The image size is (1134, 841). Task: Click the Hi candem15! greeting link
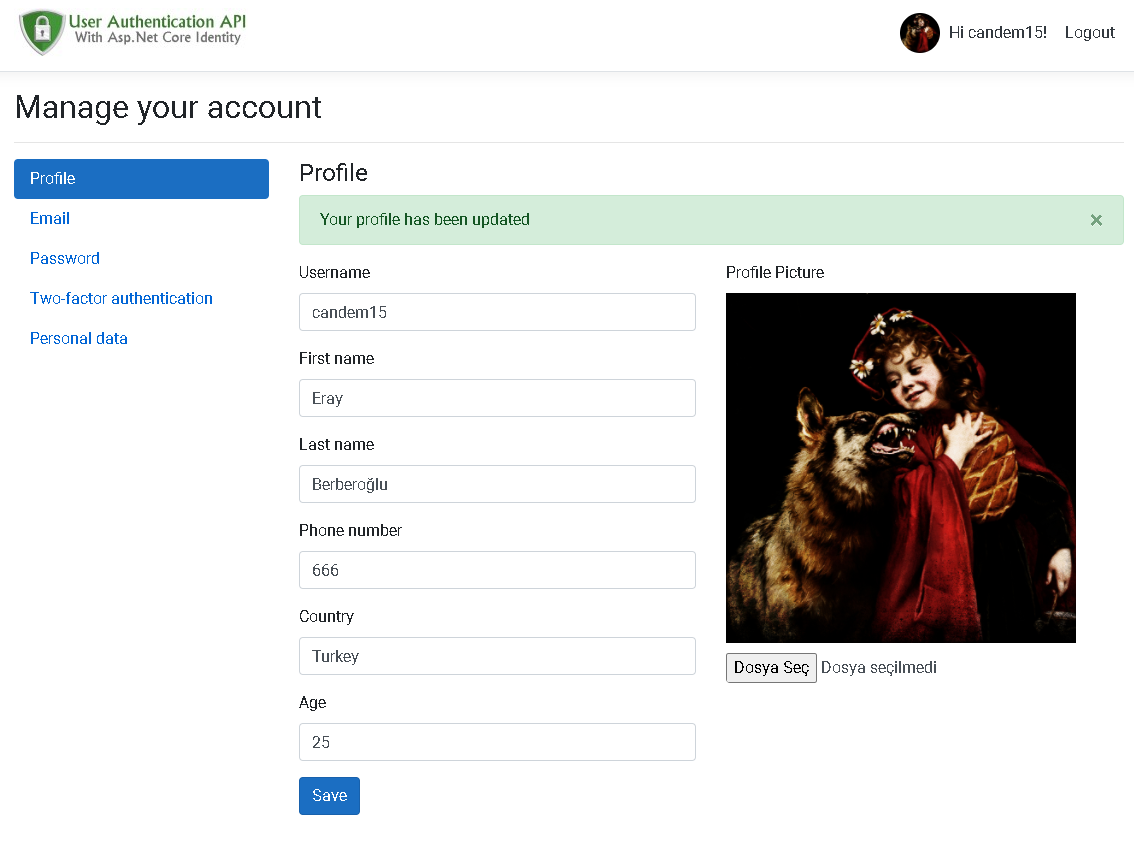[997, 33]
